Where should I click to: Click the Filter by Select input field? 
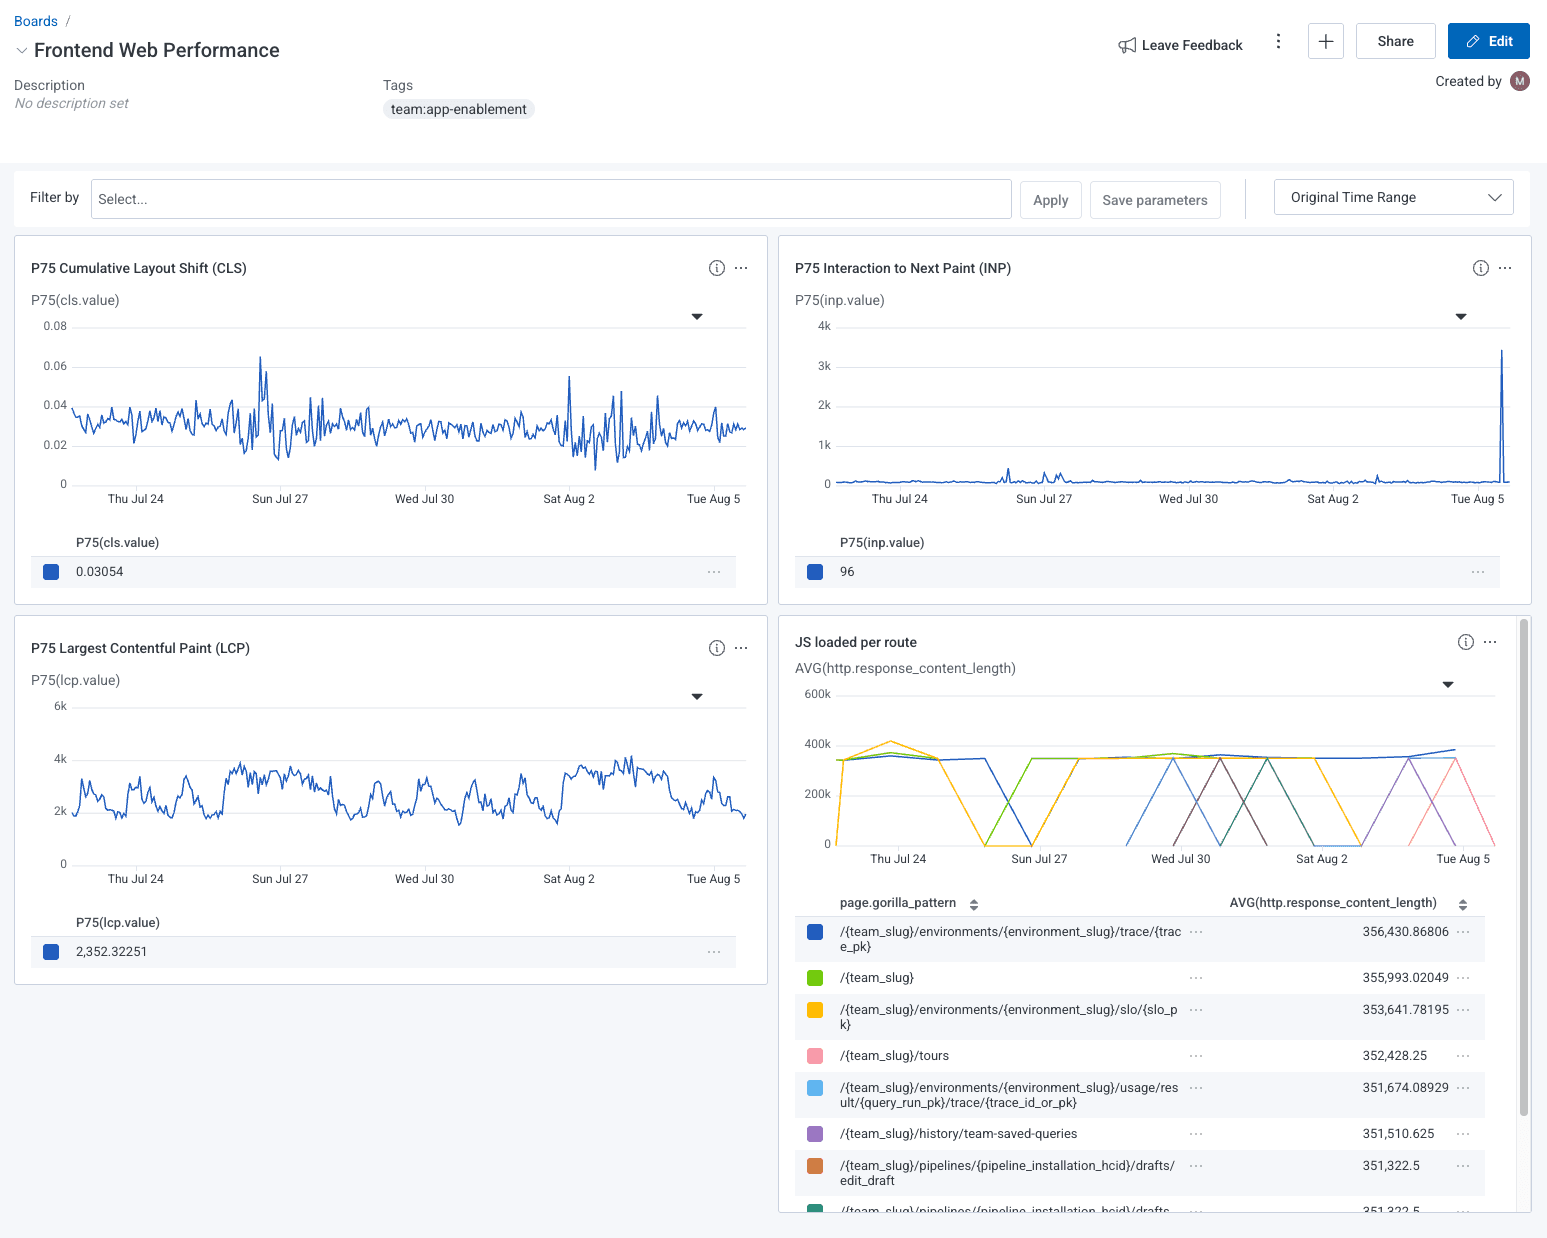click(x=551, y=198)
